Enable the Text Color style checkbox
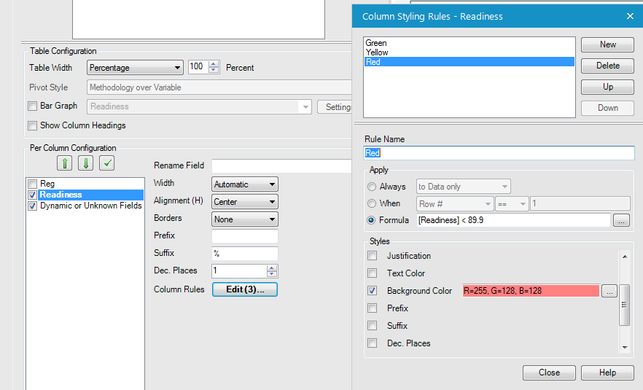 [x=372, y=273]
